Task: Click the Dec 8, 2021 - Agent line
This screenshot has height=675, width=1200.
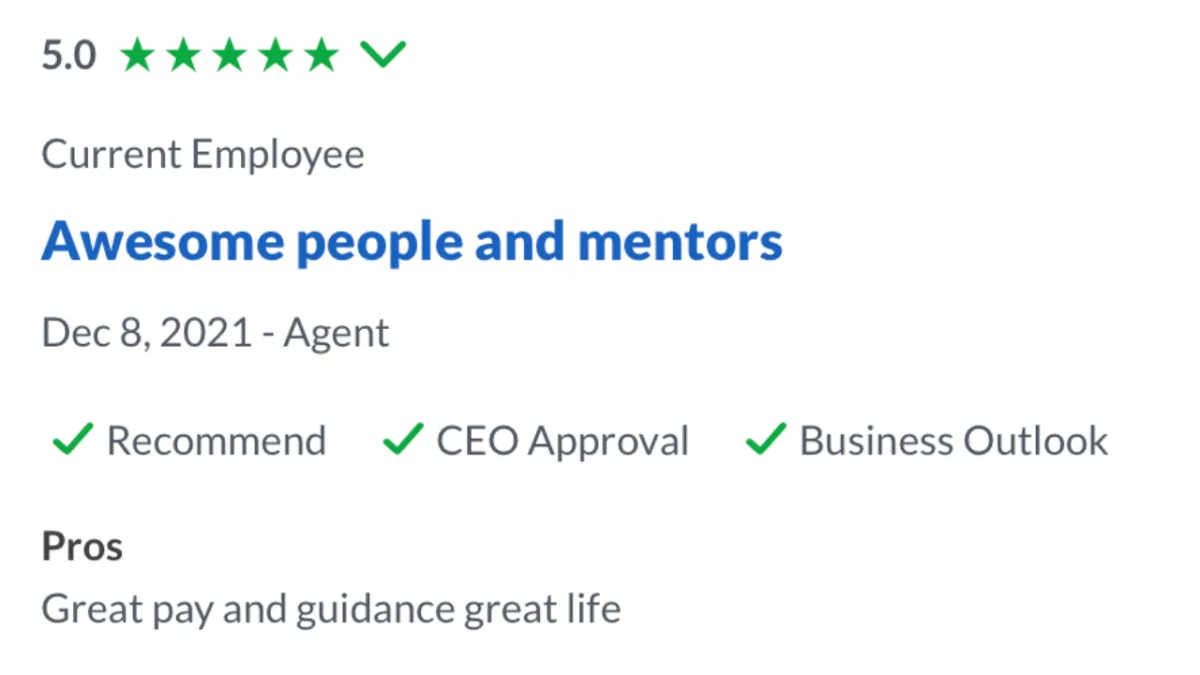Action: point(215,333)
